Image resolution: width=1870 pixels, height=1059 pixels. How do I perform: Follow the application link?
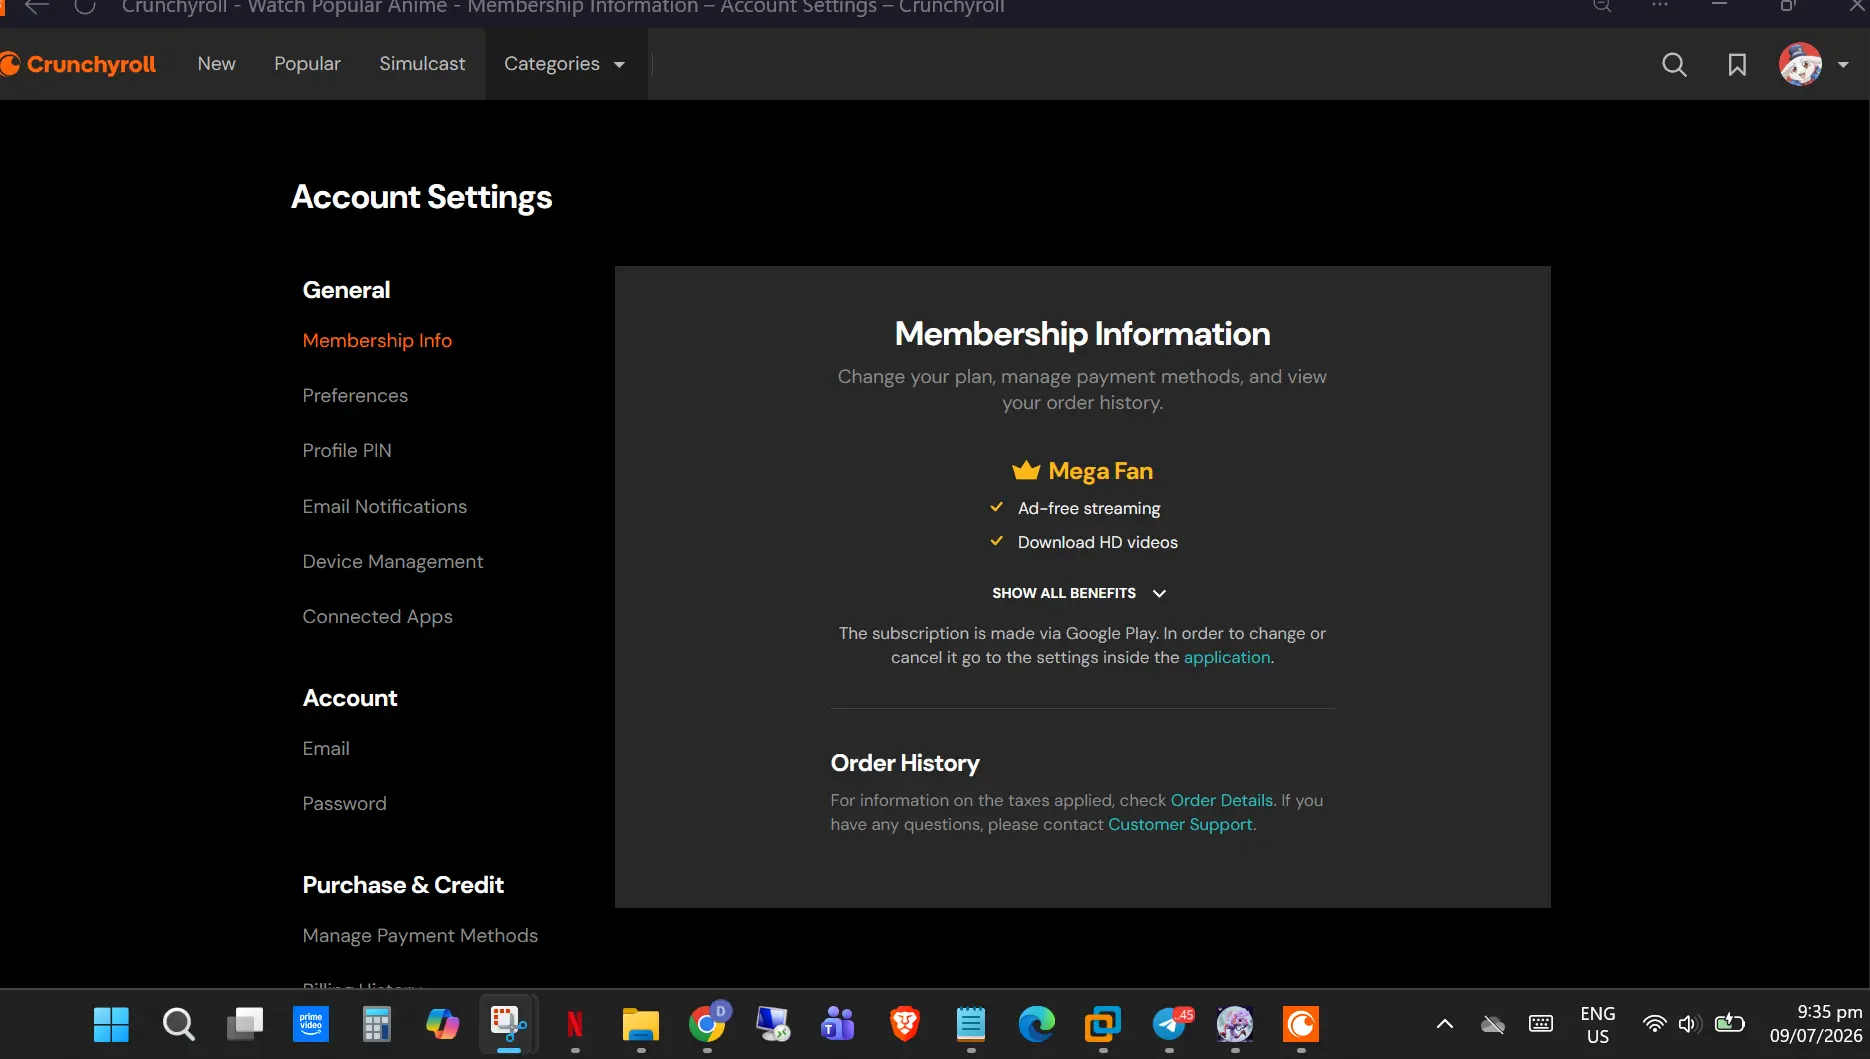tap(1227, 657)
